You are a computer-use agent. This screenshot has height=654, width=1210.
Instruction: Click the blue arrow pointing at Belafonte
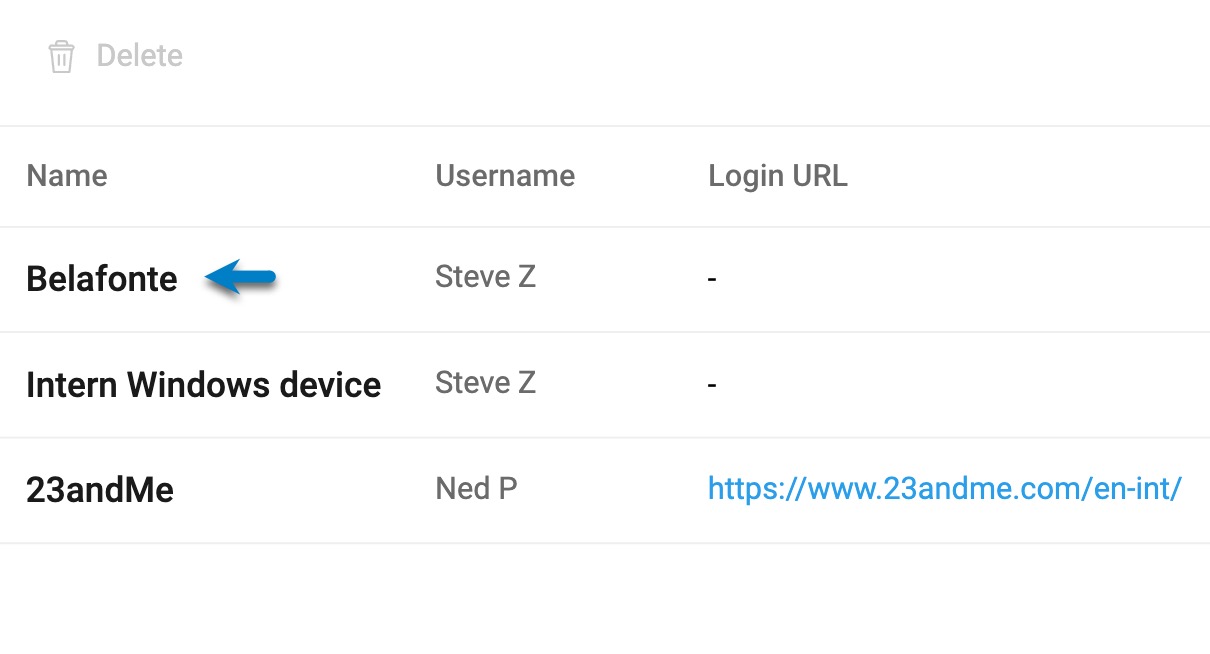click(240, 278)
